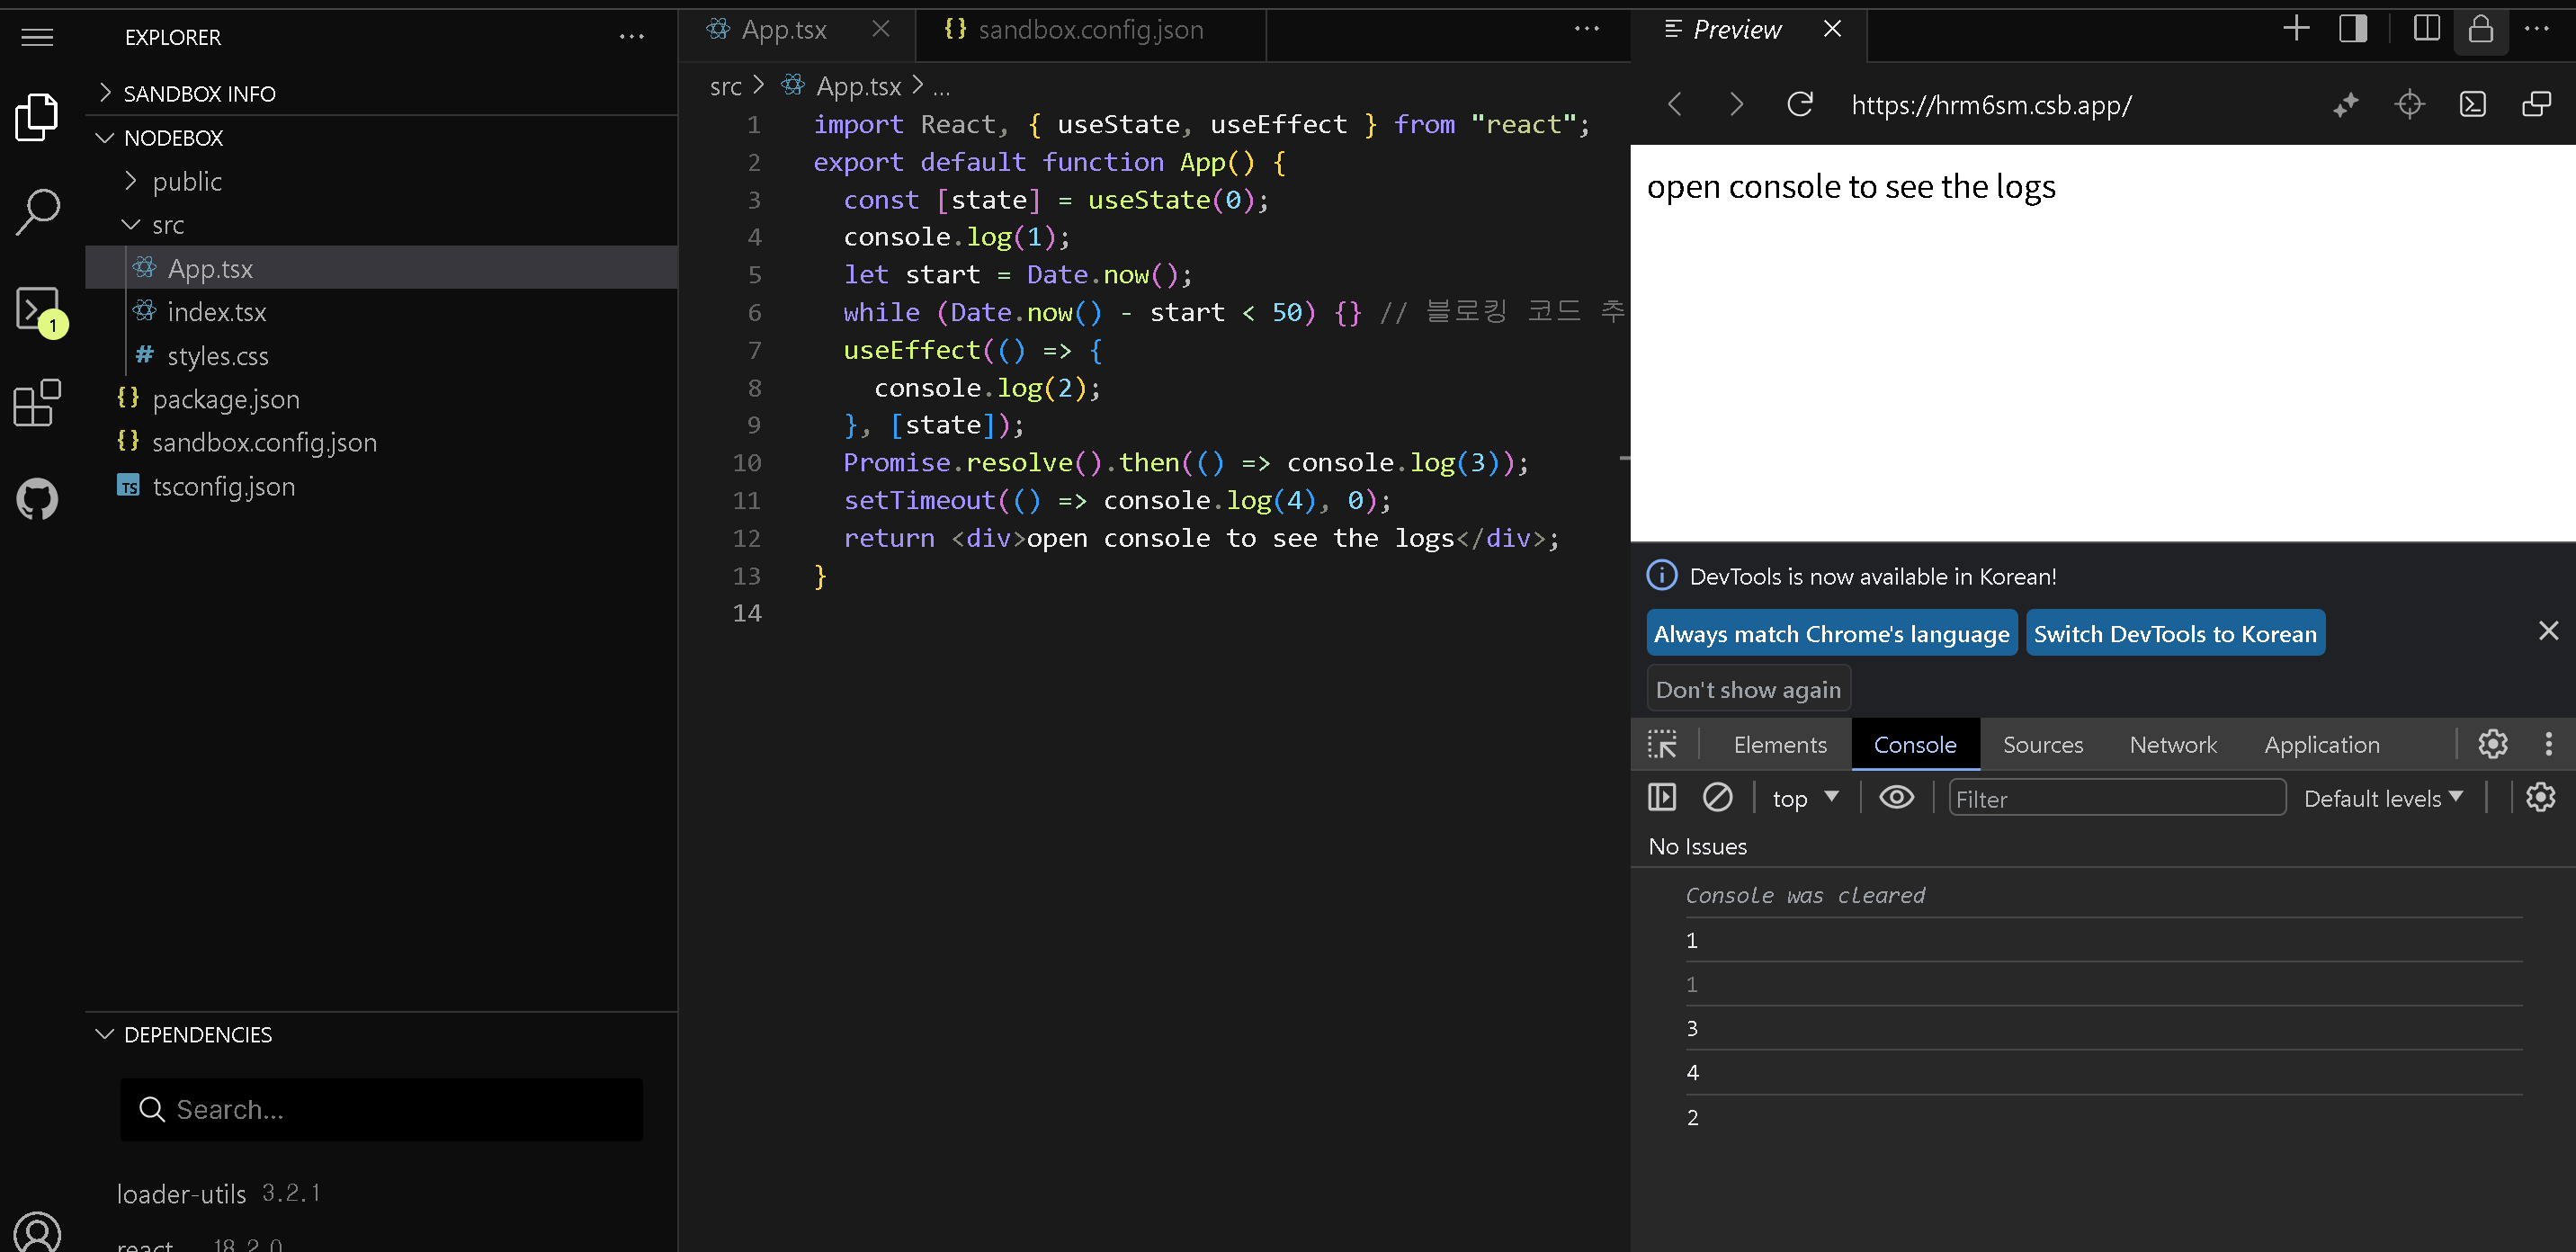Toggle the preview lock icon
Image resolution: width=2576 pixels, height=1252 pixels.
pos(2480,29)
